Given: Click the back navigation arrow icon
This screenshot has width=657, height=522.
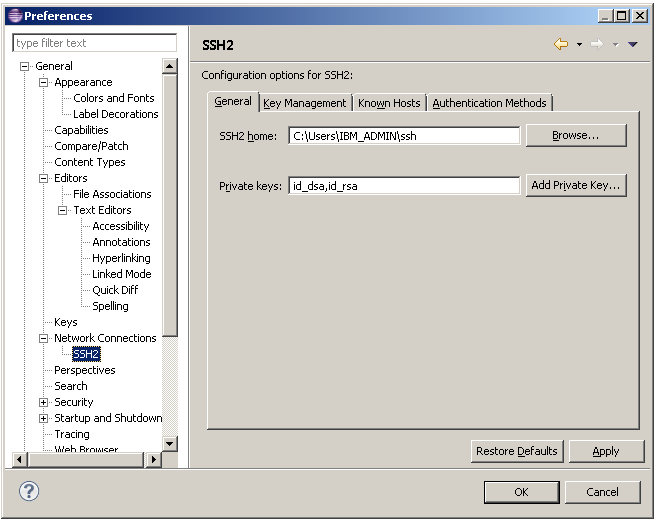Looking at the screenshot, I should pyautogui.click(x=561, y=45).
